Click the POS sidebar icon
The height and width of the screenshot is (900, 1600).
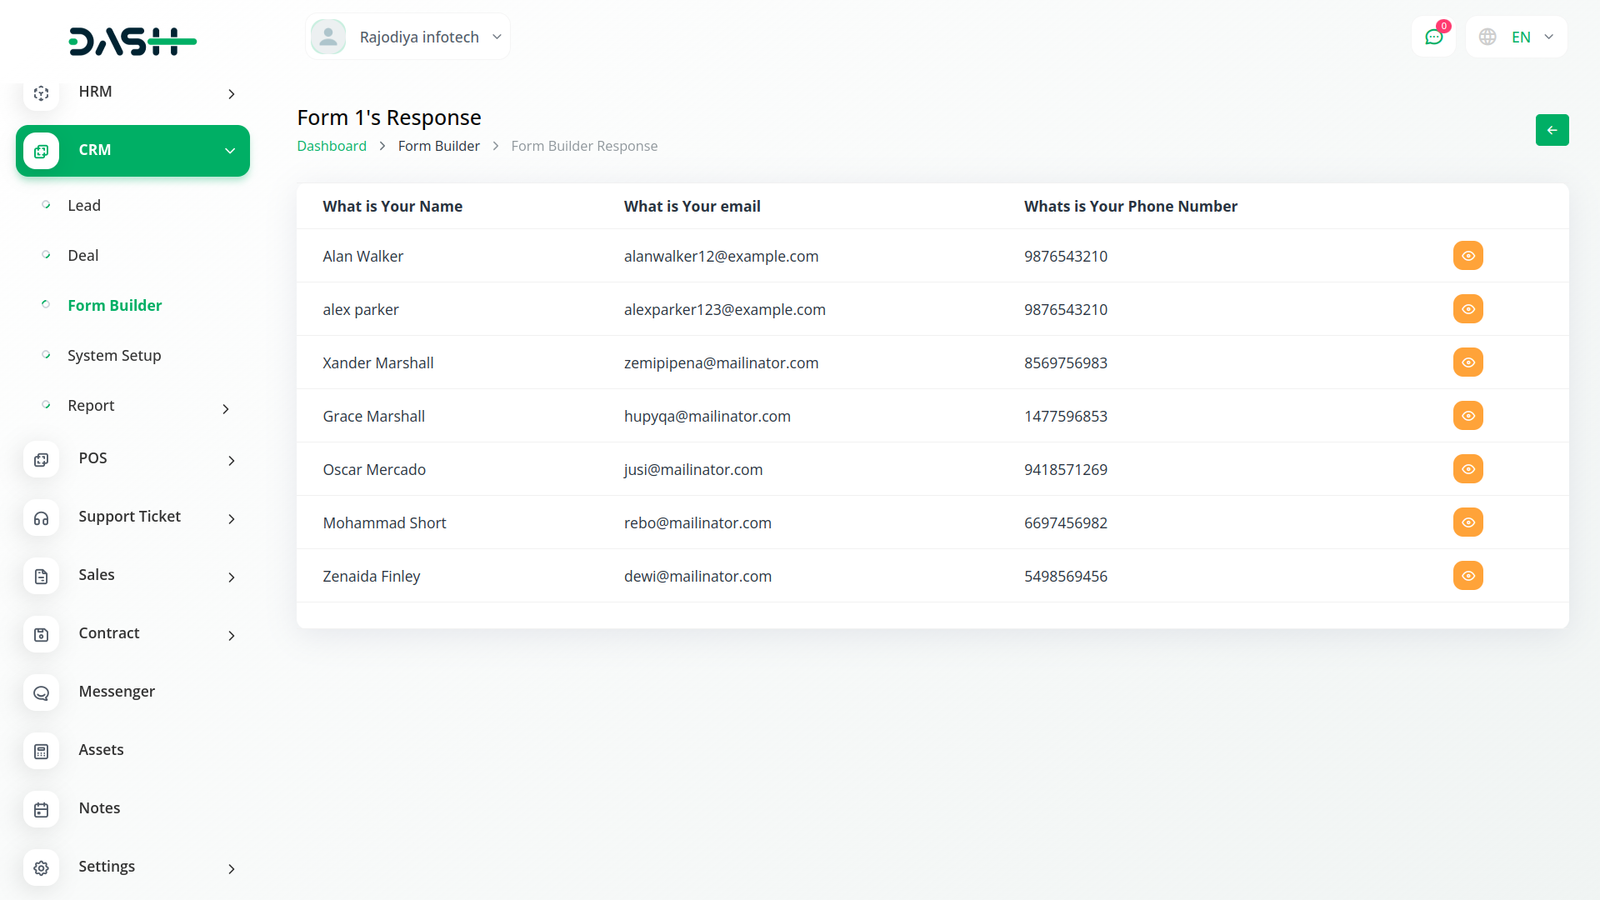click(41, 460)
